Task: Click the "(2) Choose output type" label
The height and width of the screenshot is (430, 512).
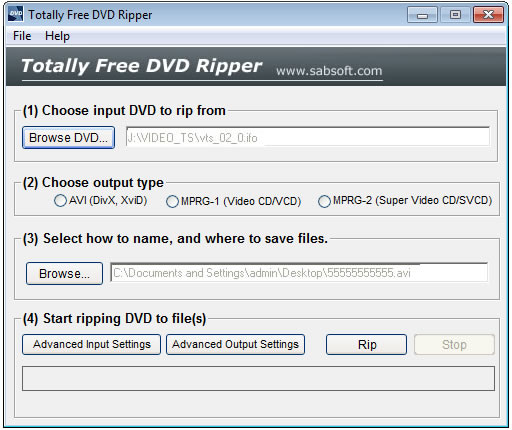Action: (x=93, y=182)
